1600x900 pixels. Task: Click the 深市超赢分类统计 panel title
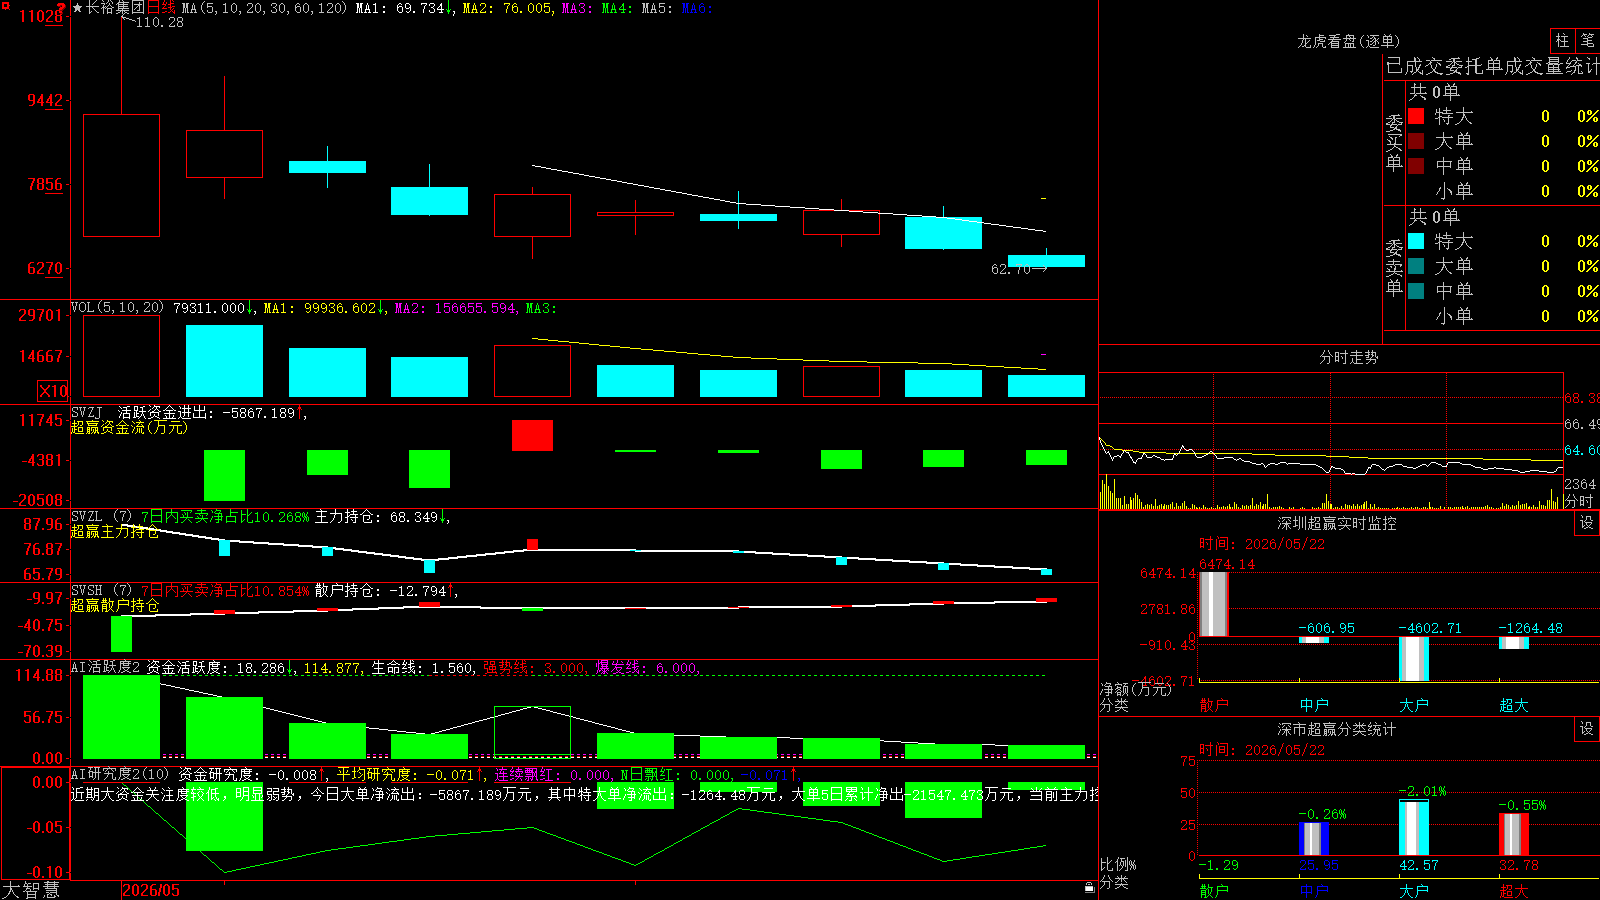[x=1336, y=729]
